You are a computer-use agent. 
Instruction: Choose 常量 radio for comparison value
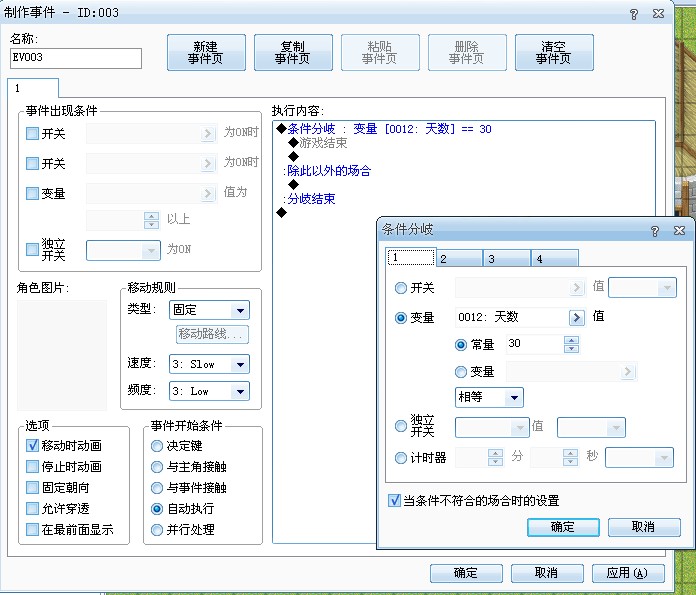point(461,345)
